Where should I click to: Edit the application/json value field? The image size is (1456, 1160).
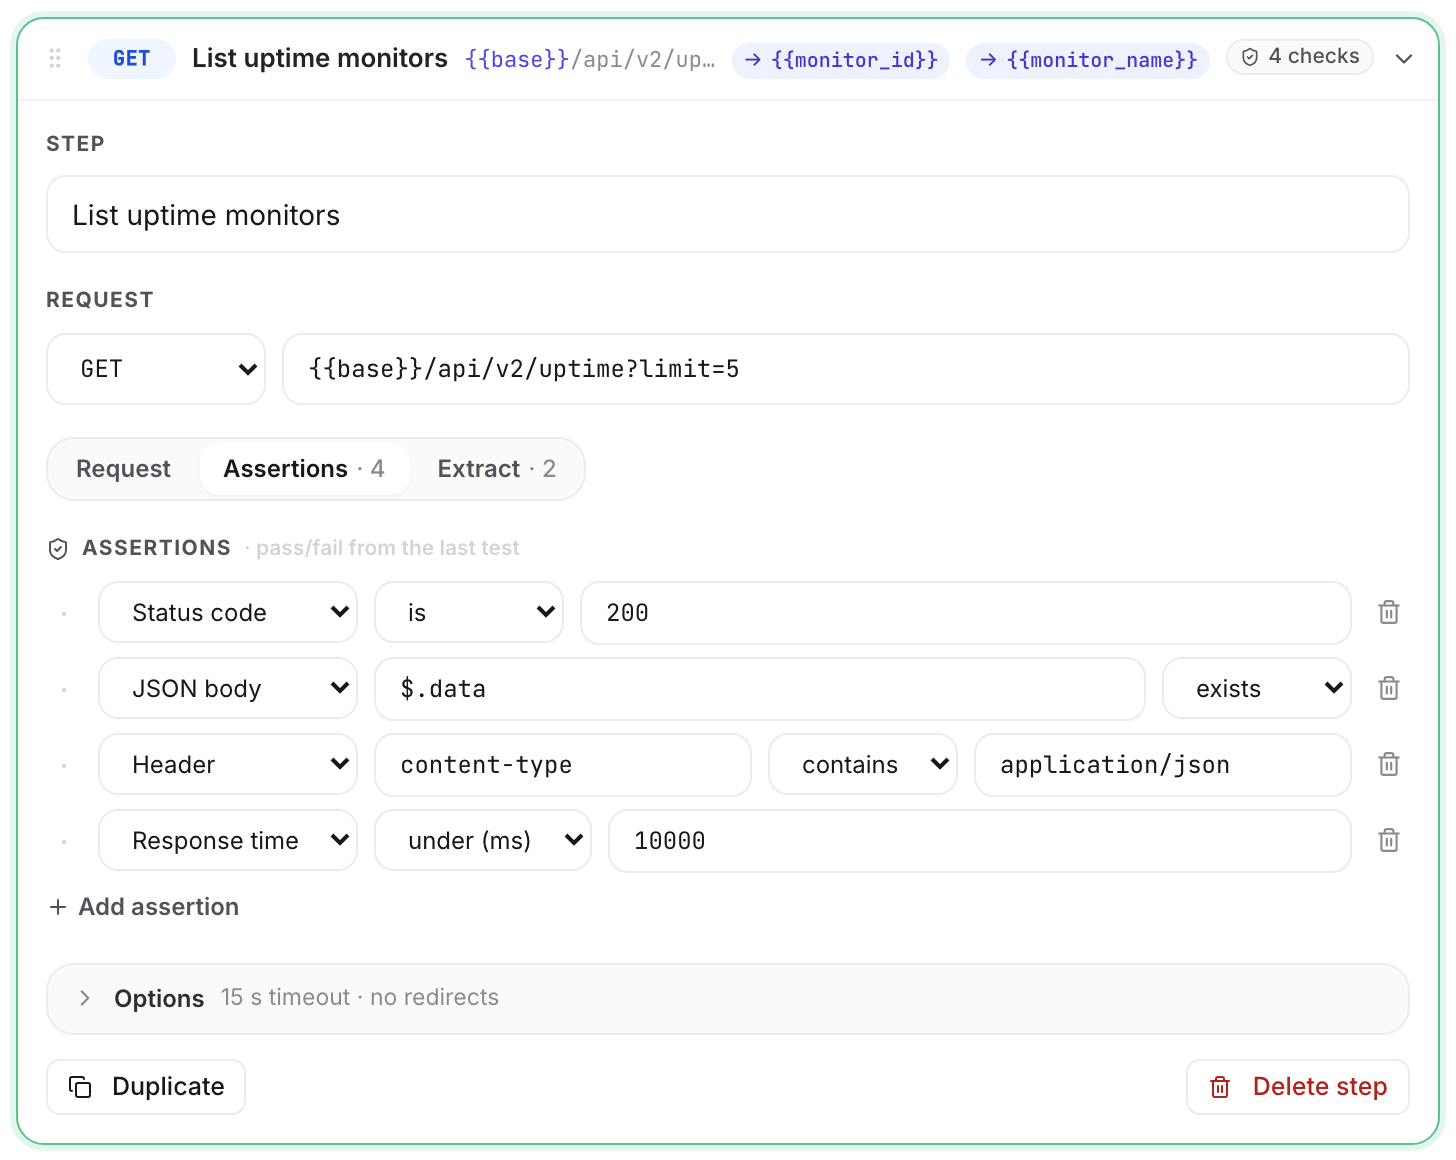pyautogui.click(x=1163, y=765)
